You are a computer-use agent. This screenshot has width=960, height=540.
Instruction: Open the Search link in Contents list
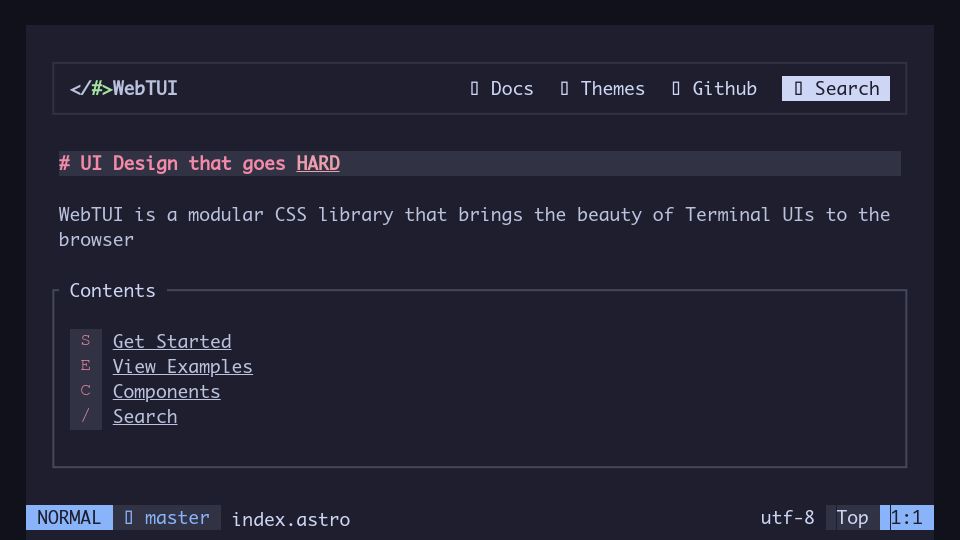tap(145, 416)
